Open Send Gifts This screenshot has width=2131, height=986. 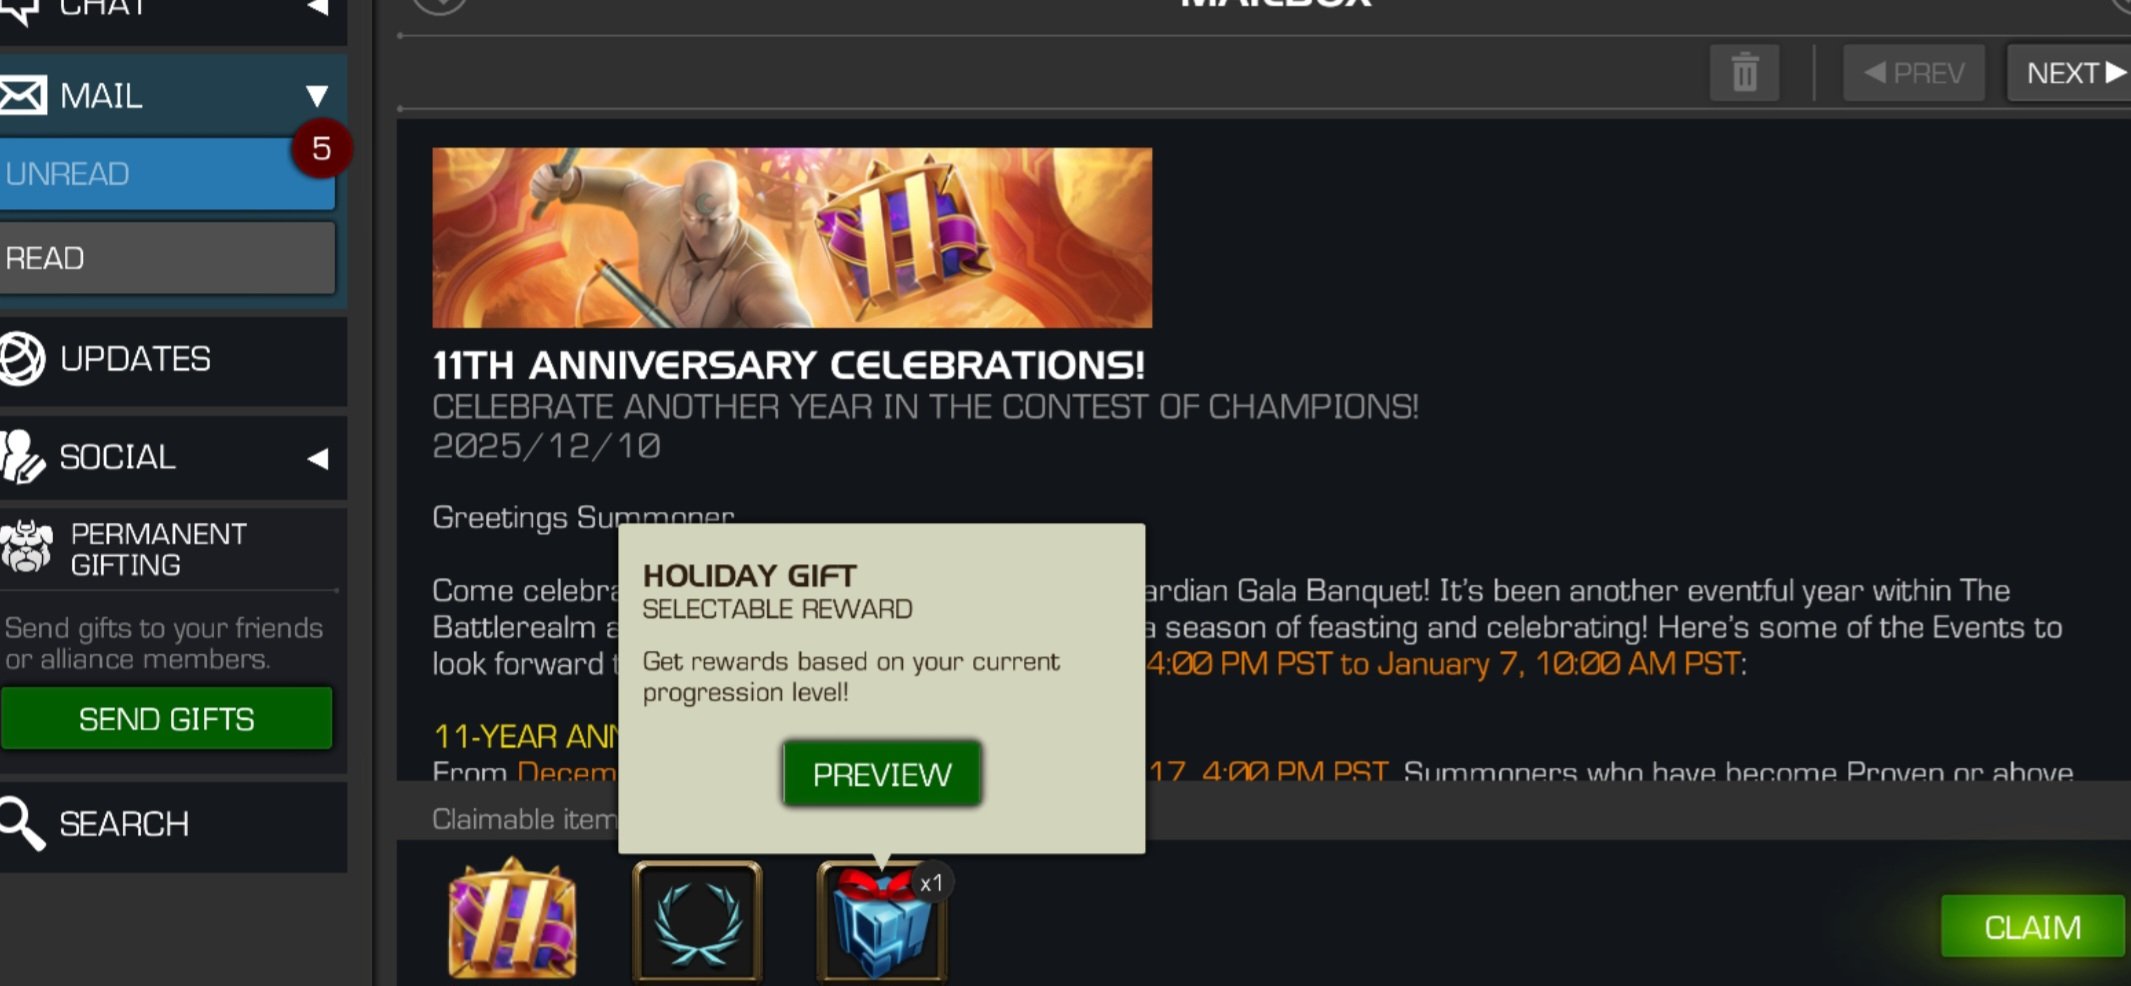[x=166, y=719]
